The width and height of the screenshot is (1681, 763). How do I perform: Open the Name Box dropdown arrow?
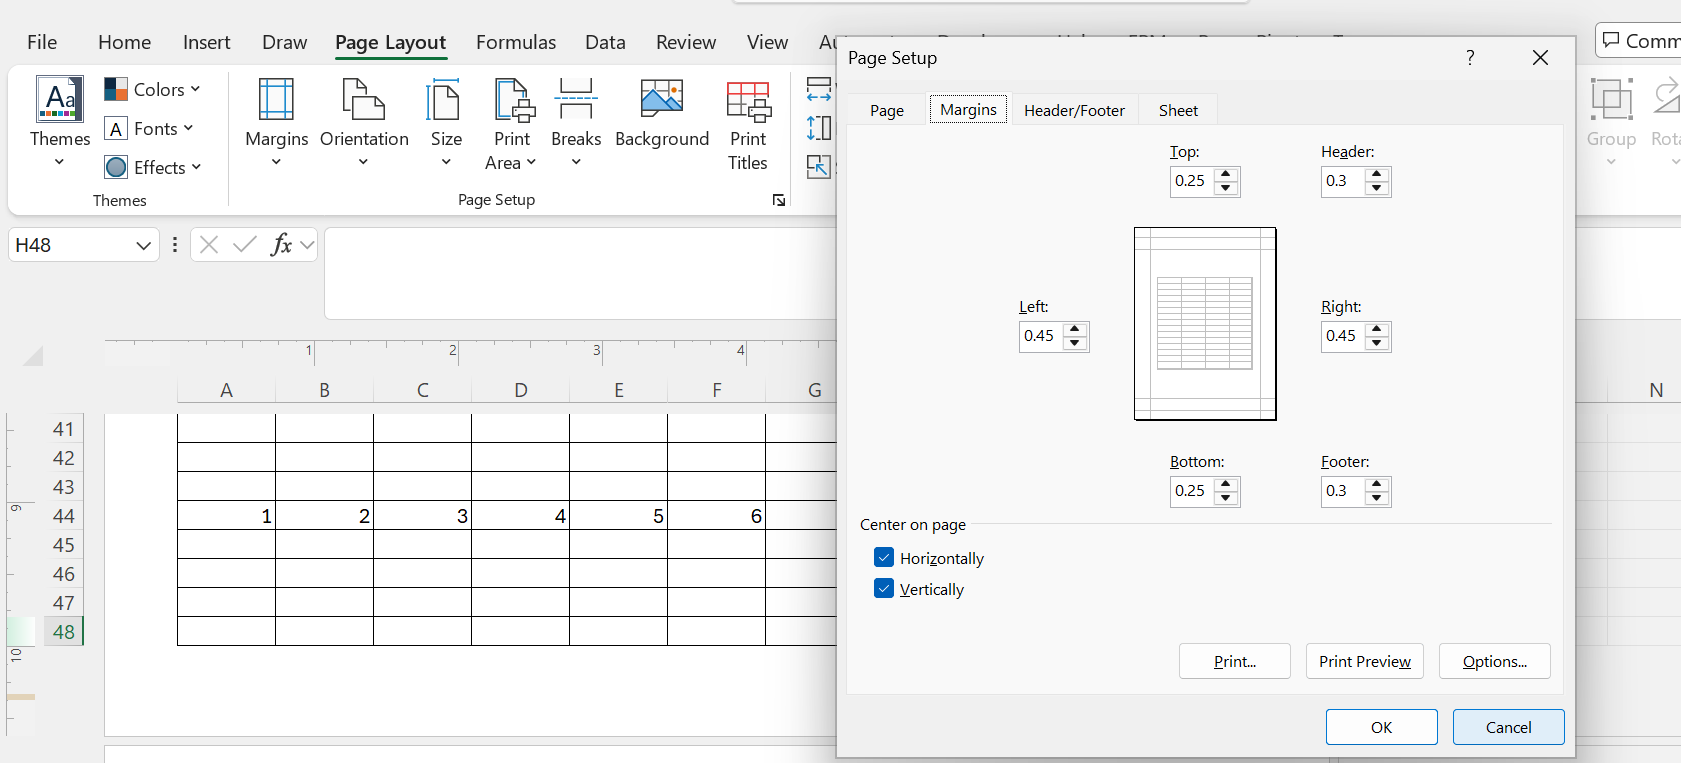(x=143, y=245)
